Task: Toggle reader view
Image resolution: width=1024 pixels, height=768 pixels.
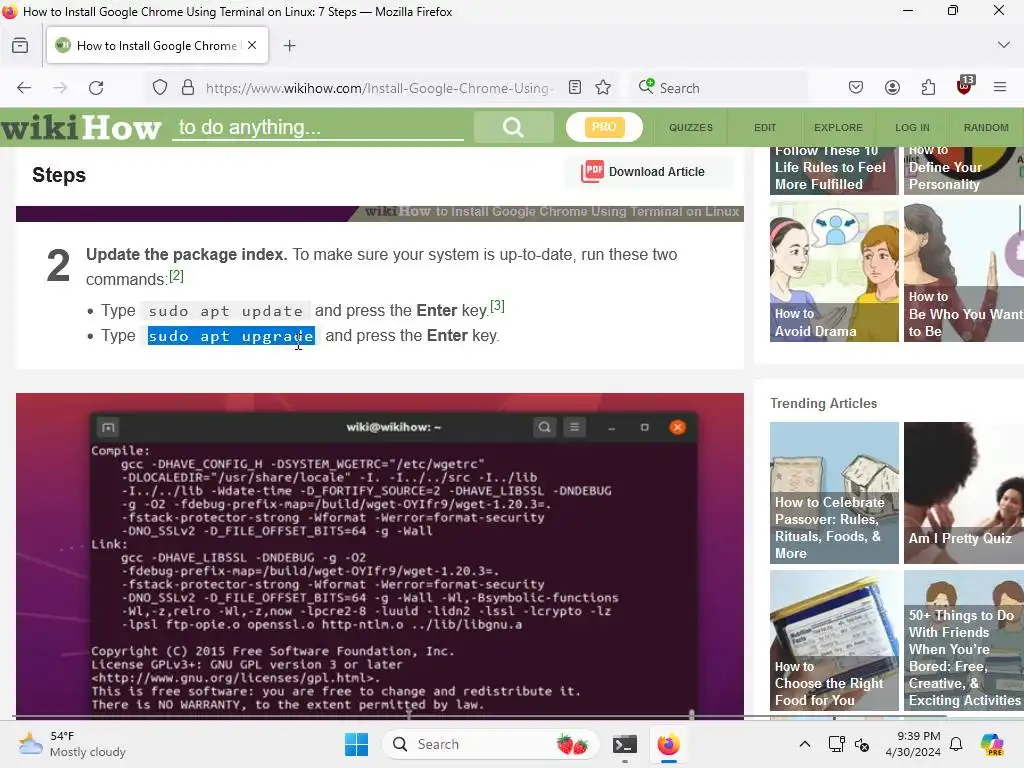Action: pyautogui.click(x=575, y=88)
